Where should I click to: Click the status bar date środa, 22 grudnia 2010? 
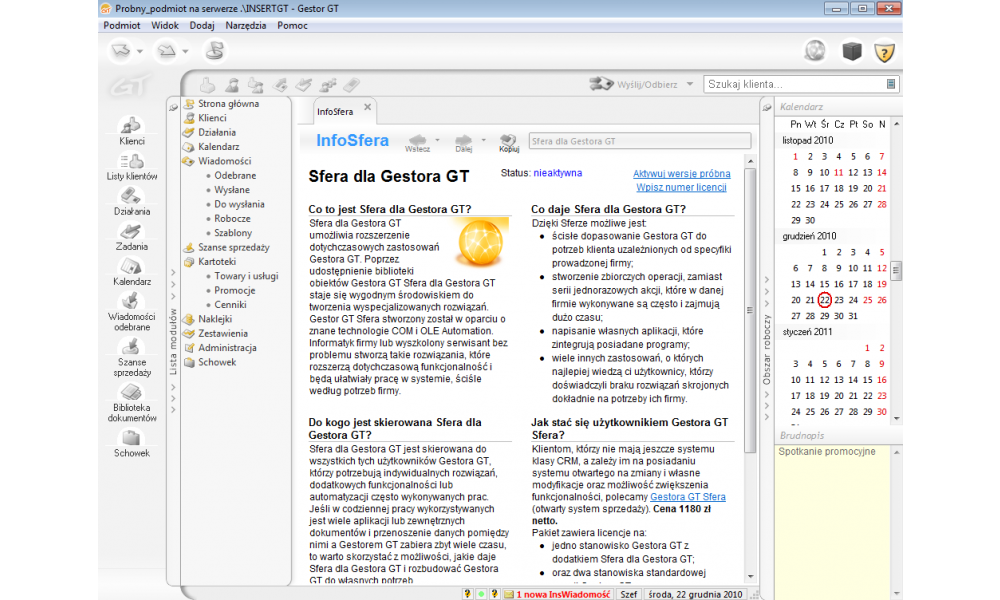tap(695, 594)
